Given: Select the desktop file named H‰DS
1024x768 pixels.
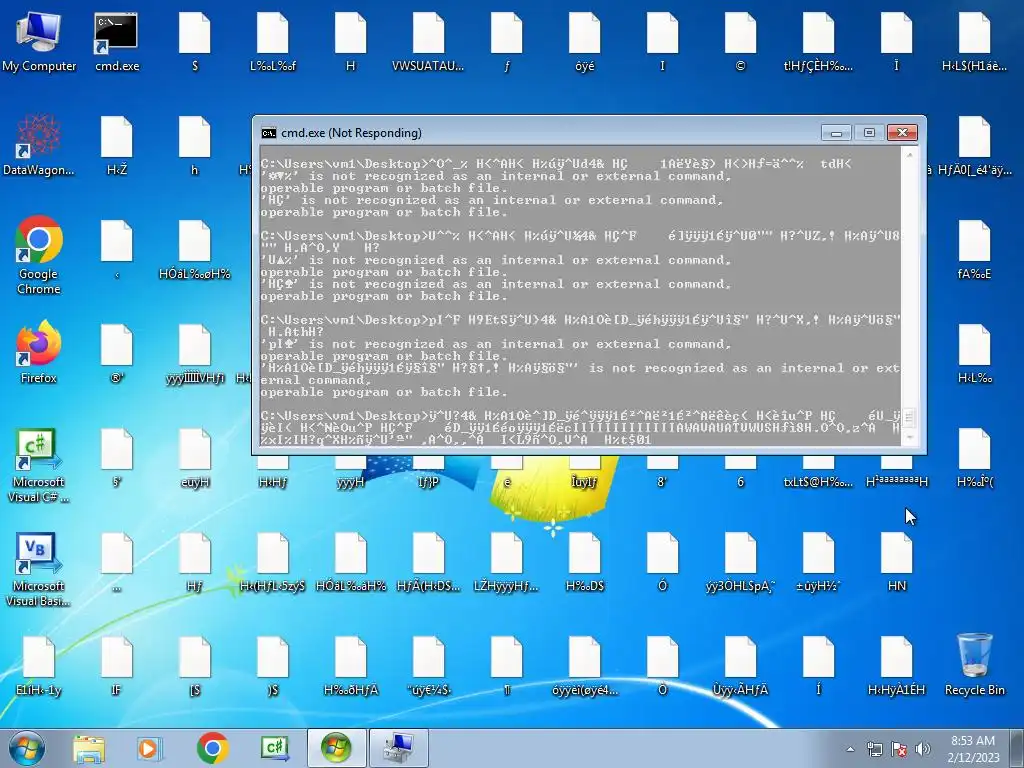Looking at the screenshot, I should 584,563.
